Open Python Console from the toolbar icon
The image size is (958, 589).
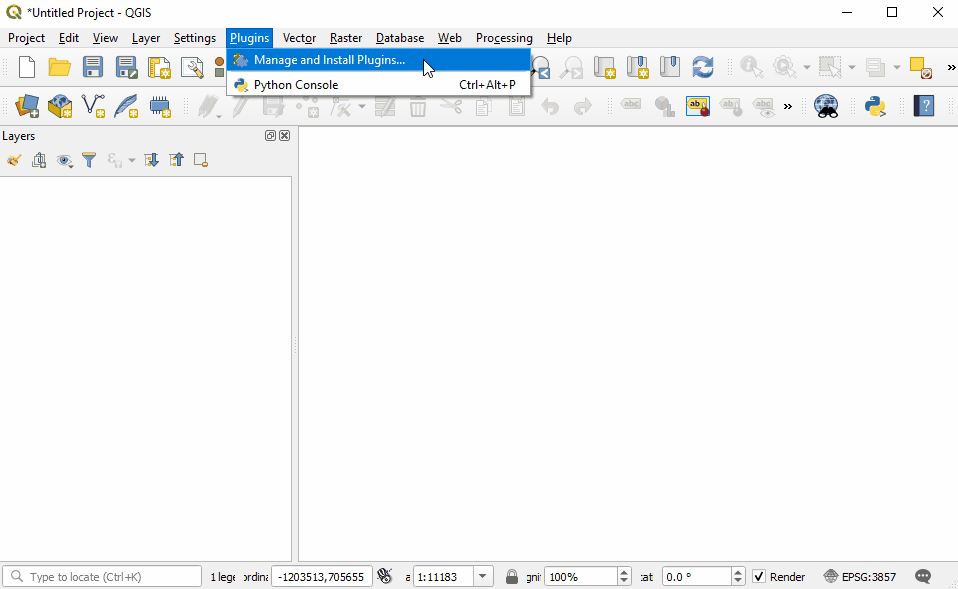[876, 106]
